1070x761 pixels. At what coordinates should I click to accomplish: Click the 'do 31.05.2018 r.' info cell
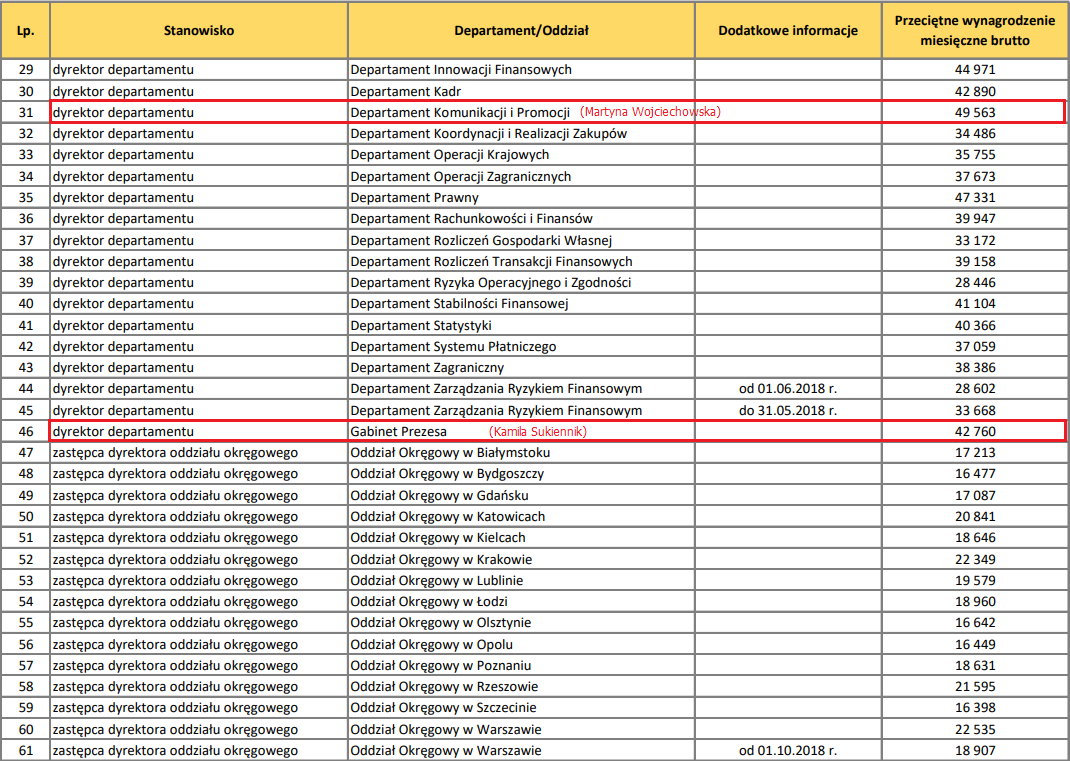point(788,410)
